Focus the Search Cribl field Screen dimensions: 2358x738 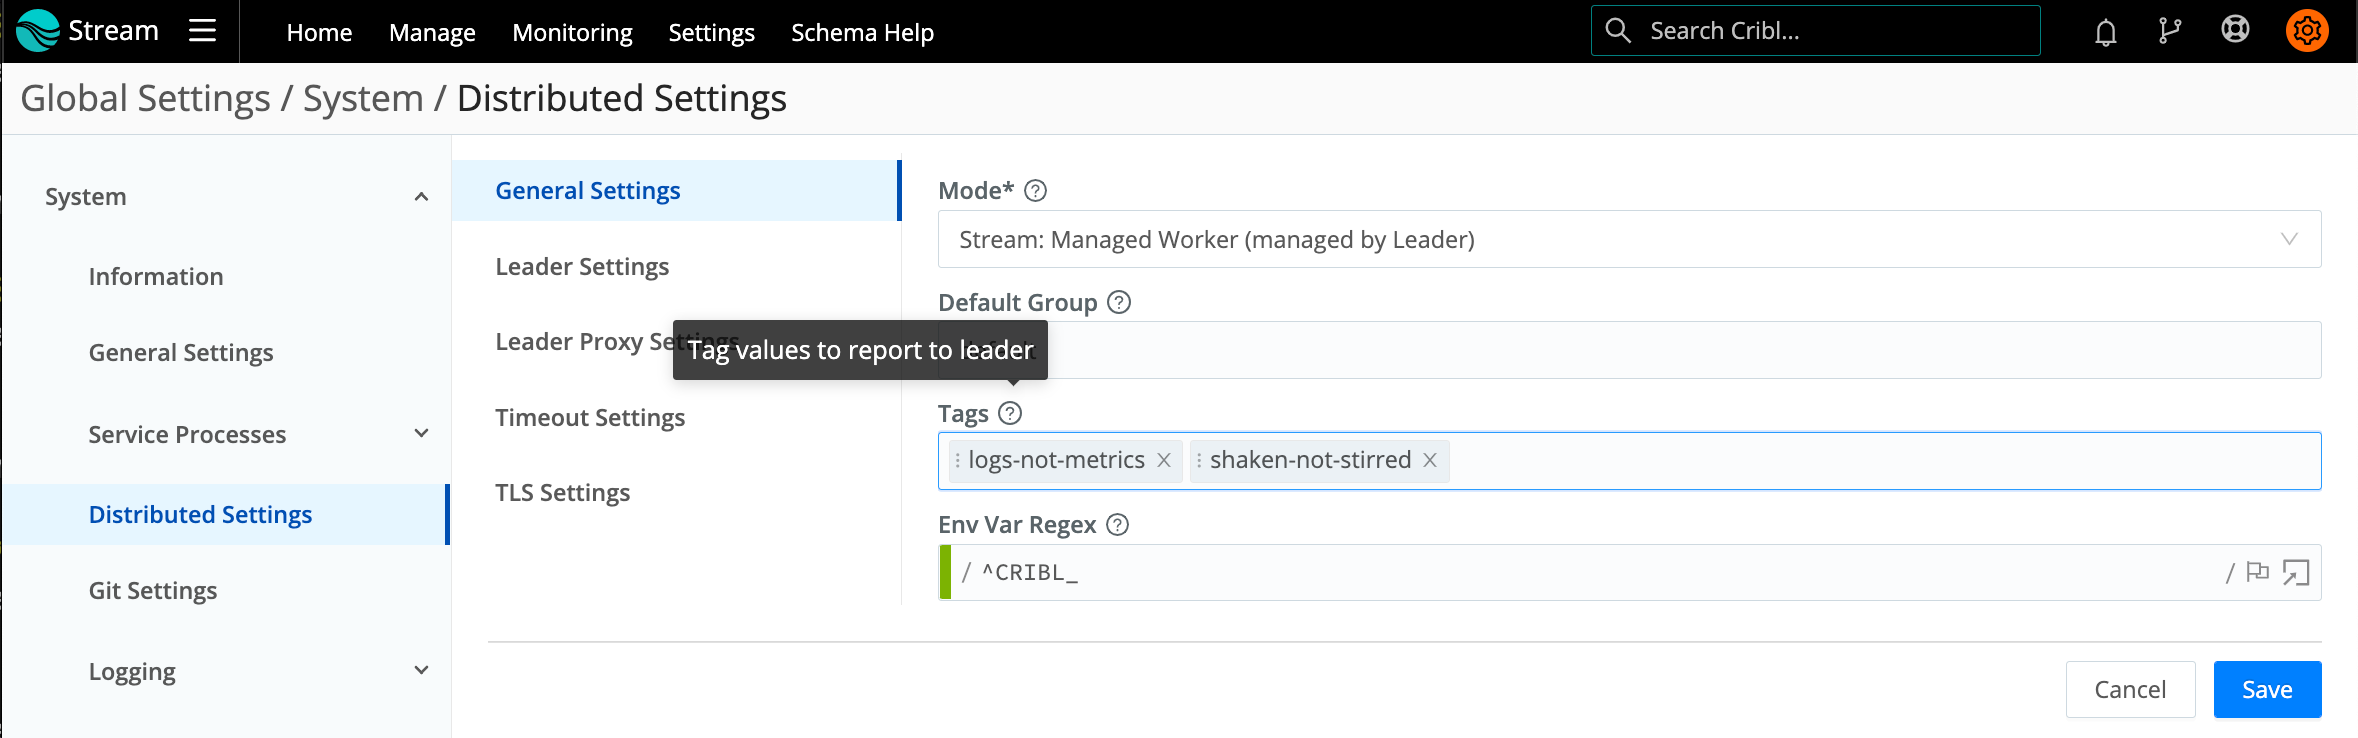click(1815, 31)
